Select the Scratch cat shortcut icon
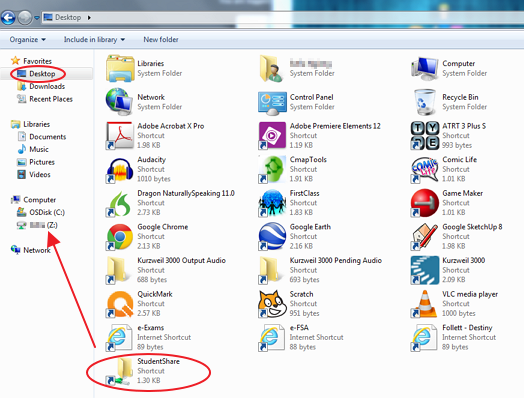The width and height of the screenshot is (524, 398). pos(272,304)
